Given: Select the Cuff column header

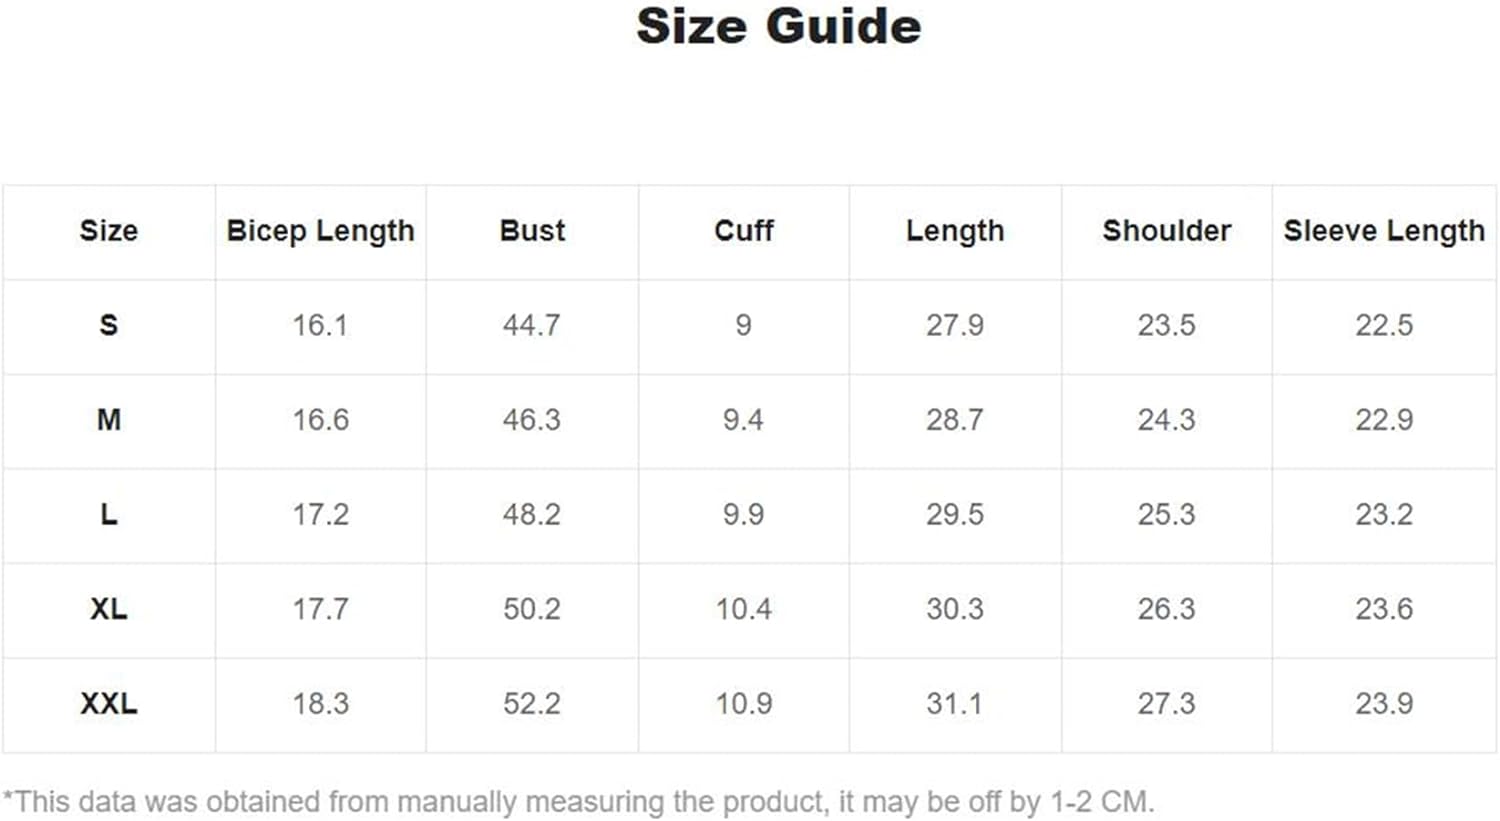Looking at the screenshot, I should click(743, 231).
